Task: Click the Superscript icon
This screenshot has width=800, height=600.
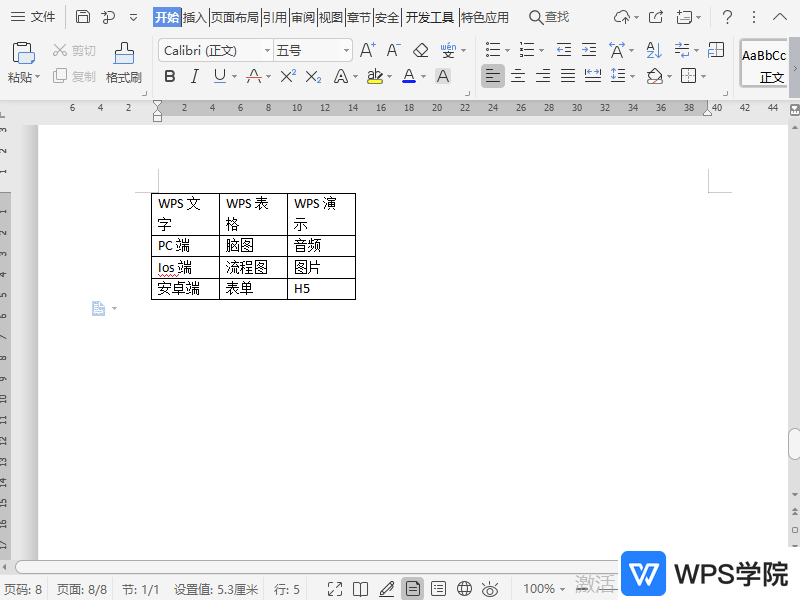Action: pos(286,73)
